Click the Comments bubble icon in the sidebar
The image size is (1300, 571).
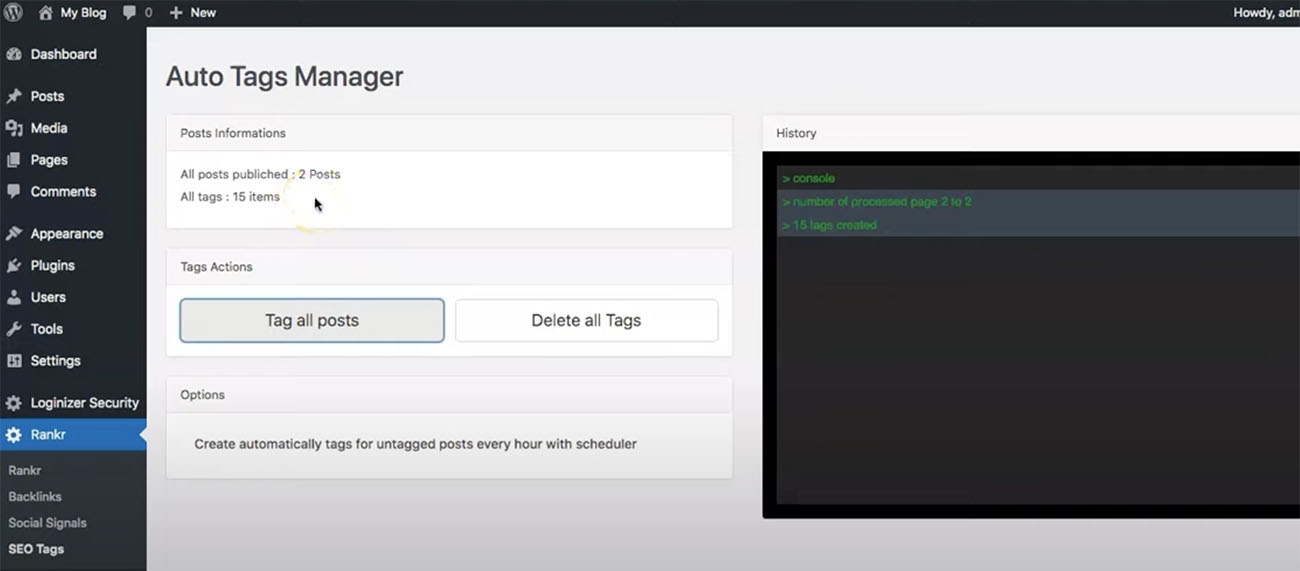click(14, 191)
